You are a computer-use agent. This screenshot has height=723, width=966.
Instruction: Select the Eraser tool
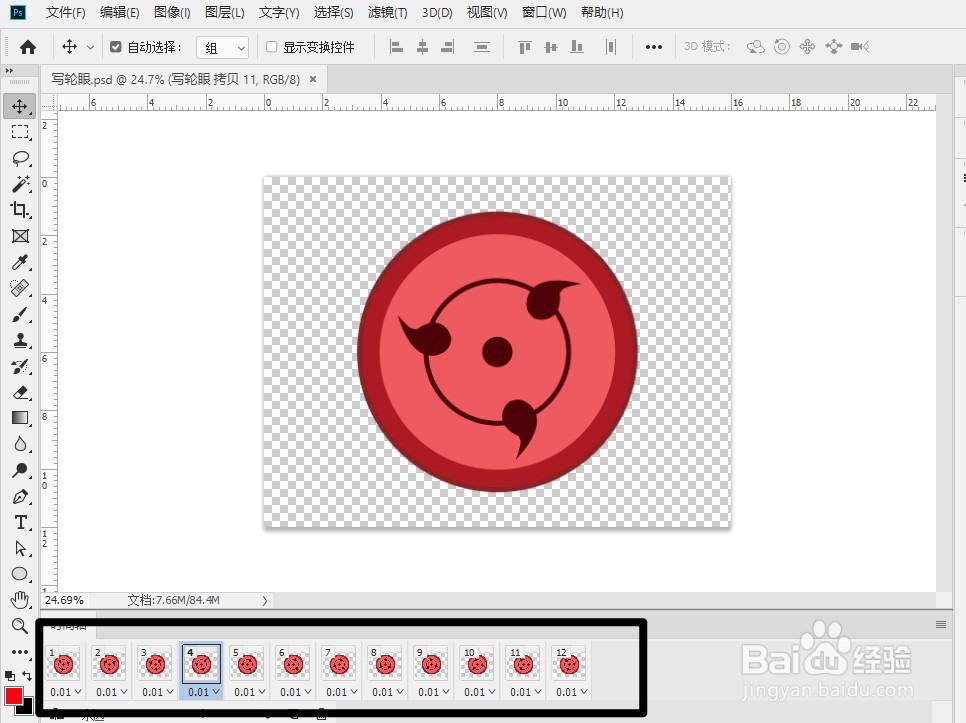(x=20, y=392)
